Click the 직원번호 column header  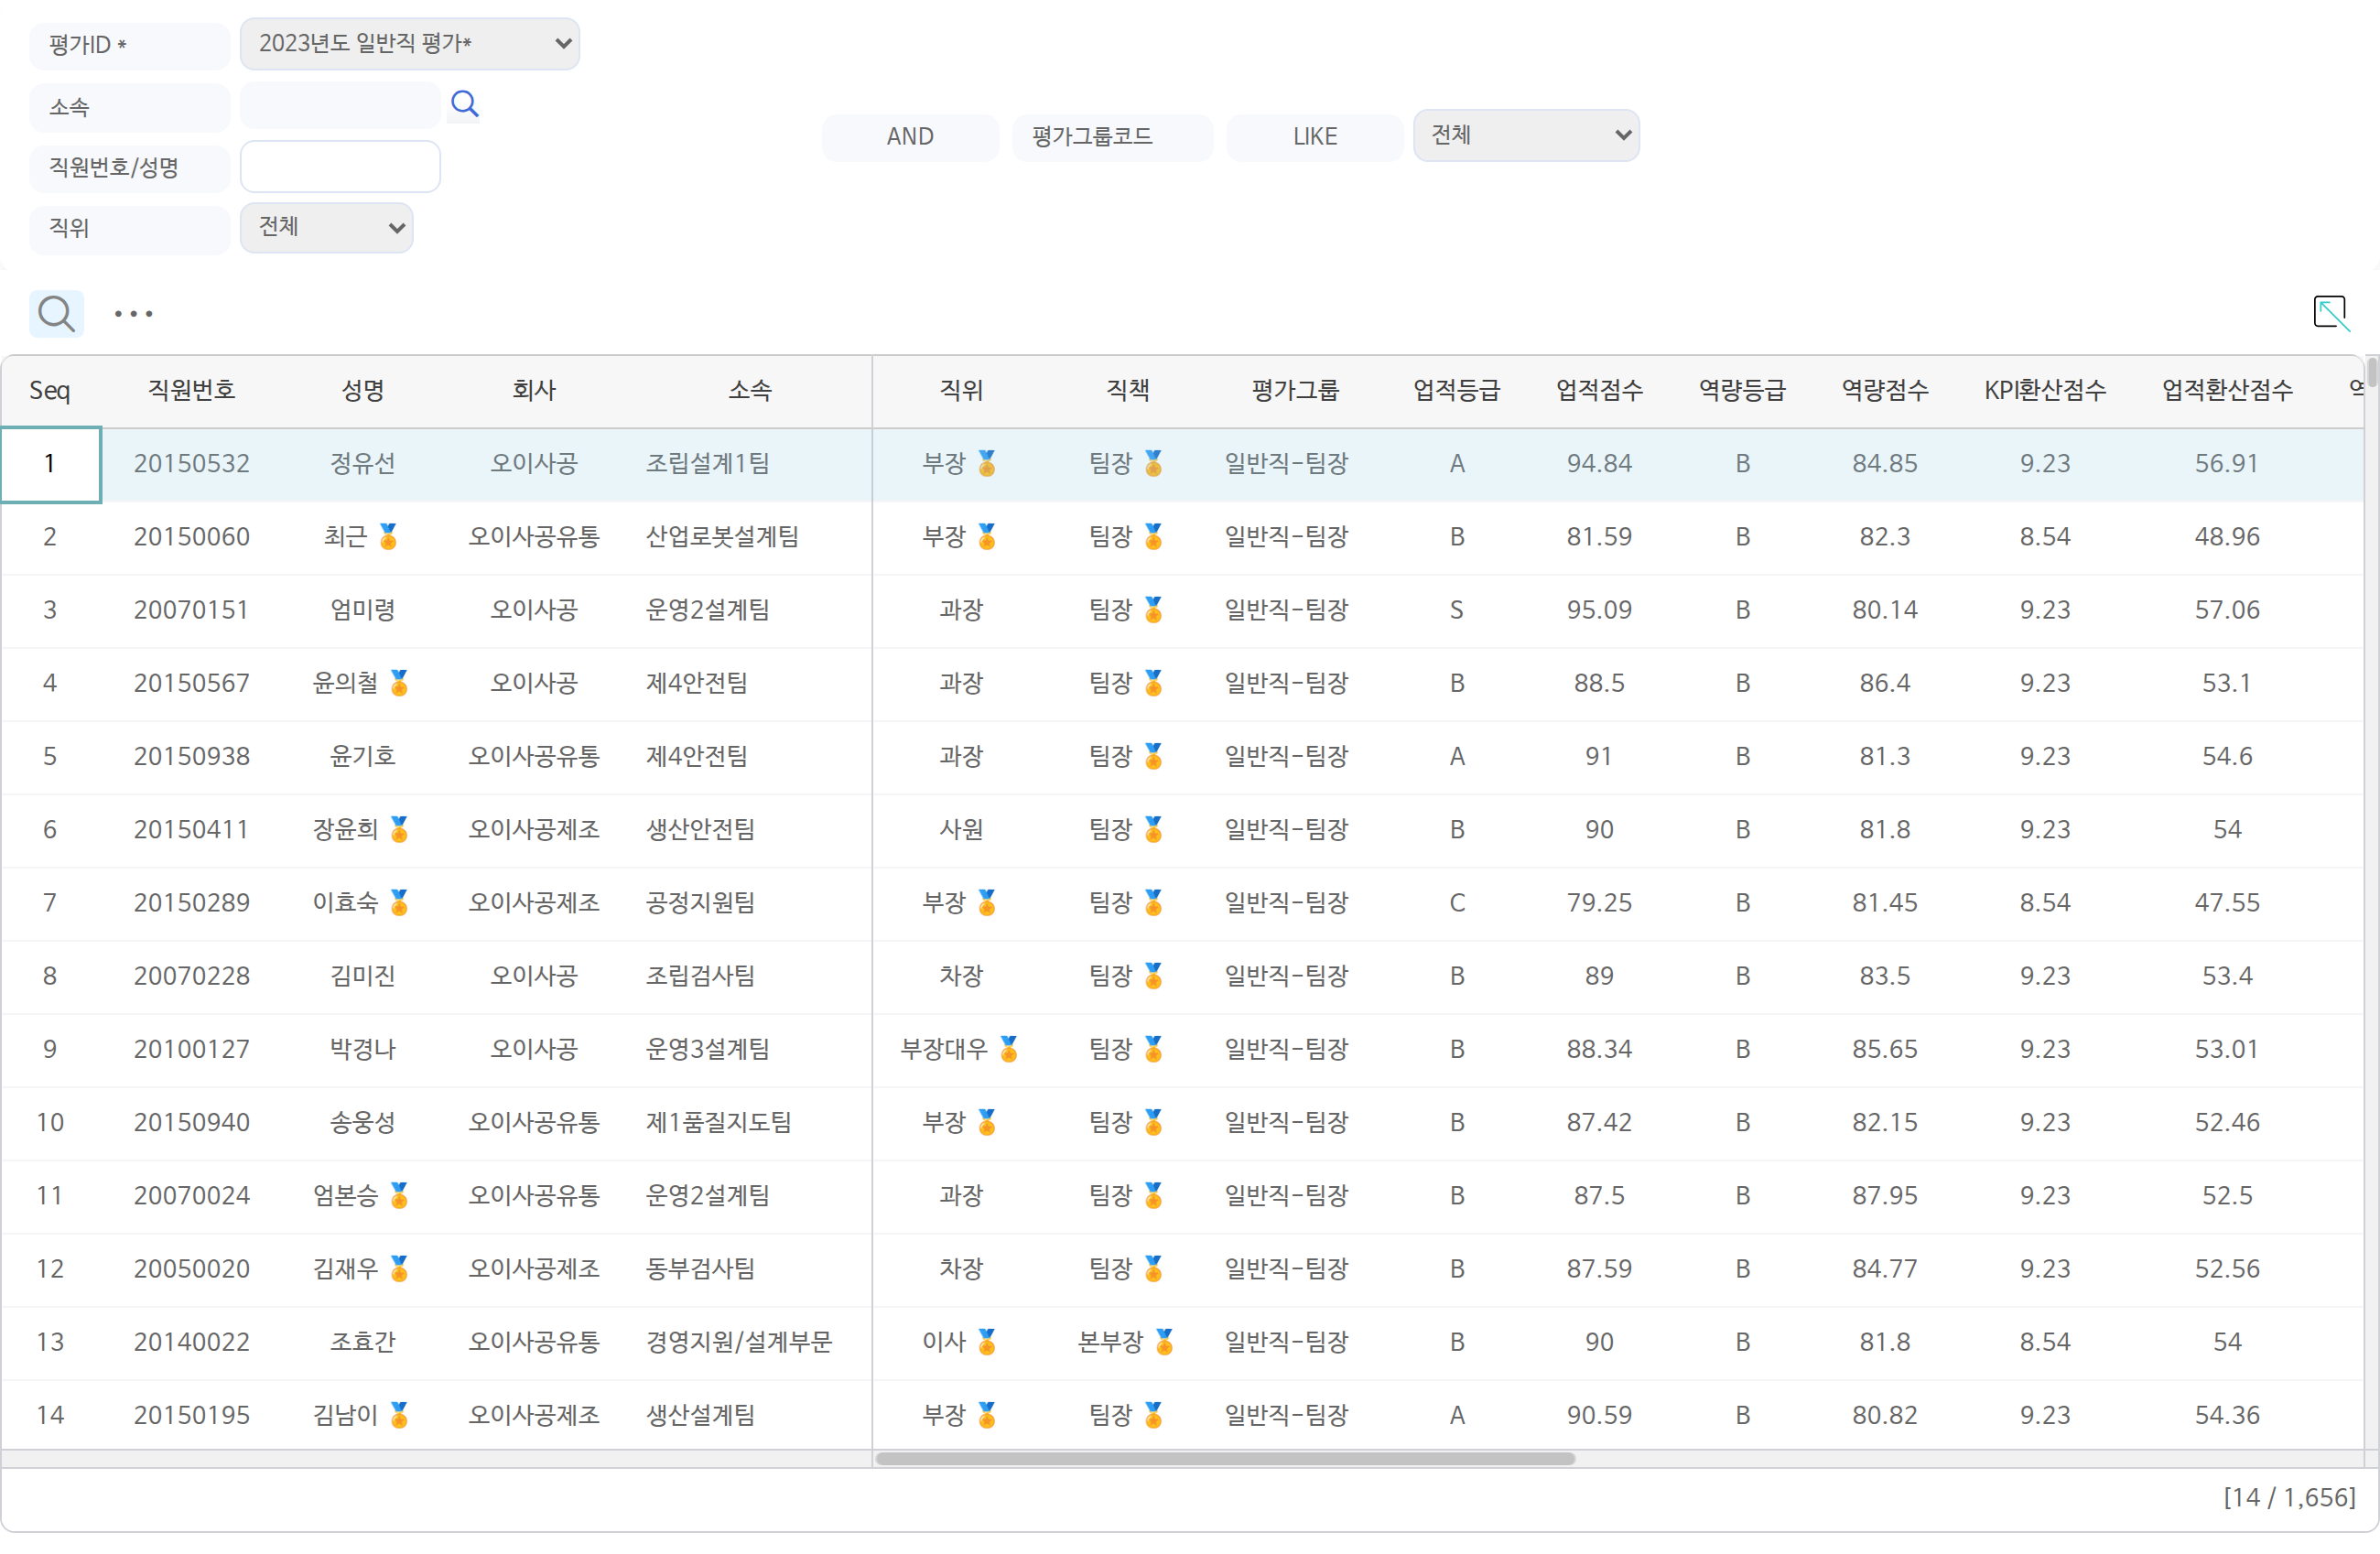[192, 391]
